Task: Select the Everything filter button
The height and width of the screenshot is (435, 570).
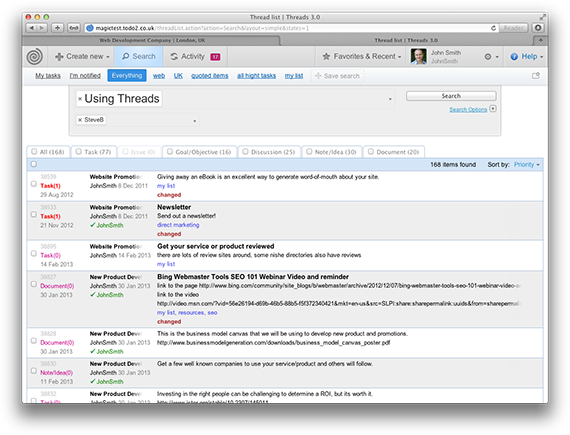Action: (x=127, y=76)
